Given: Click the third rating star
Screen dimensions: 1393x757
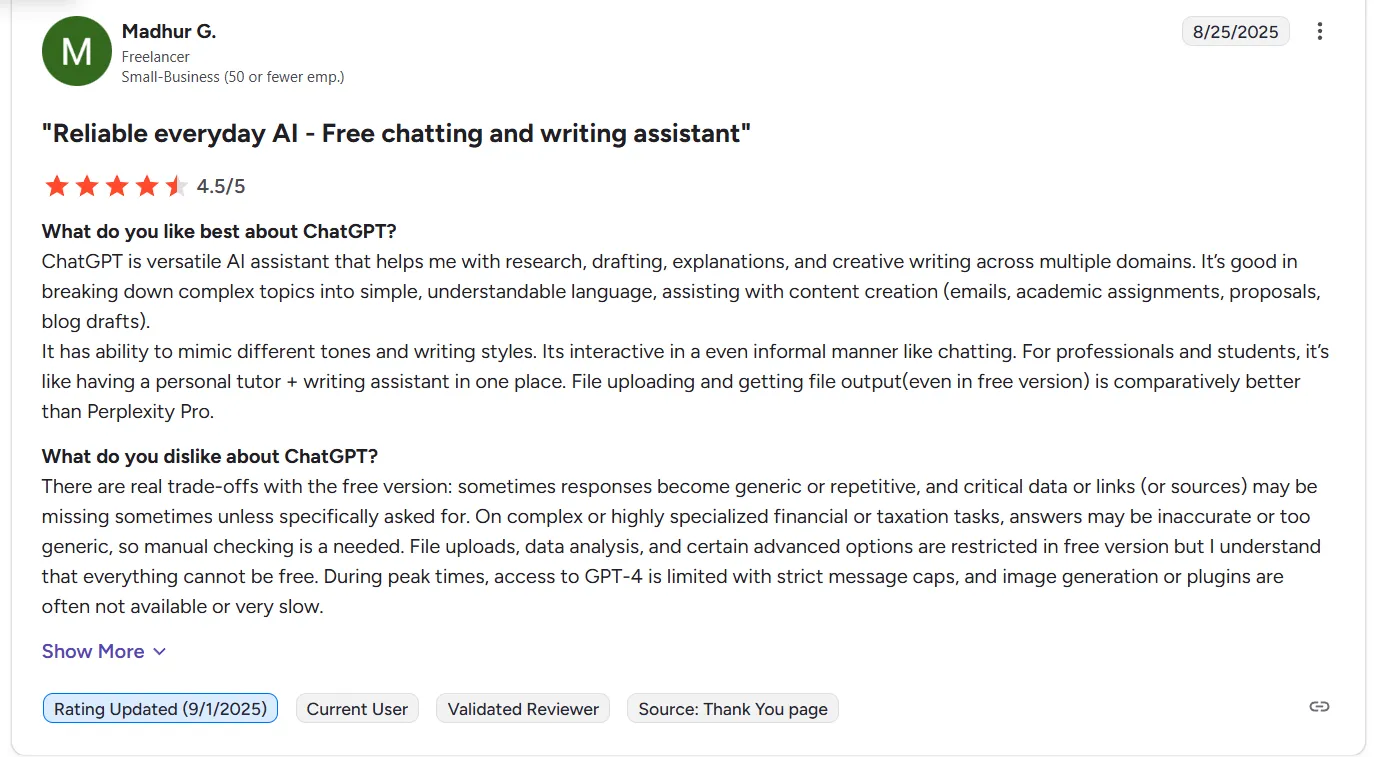Looking at the screenshot, I should [x=117, y=186].
